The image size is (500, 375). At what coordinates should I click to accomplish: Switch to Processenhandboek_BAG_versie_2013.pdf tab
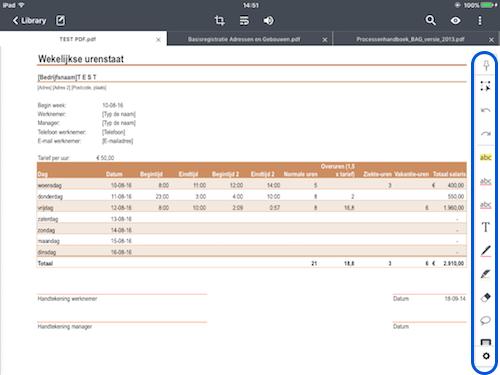410,39
